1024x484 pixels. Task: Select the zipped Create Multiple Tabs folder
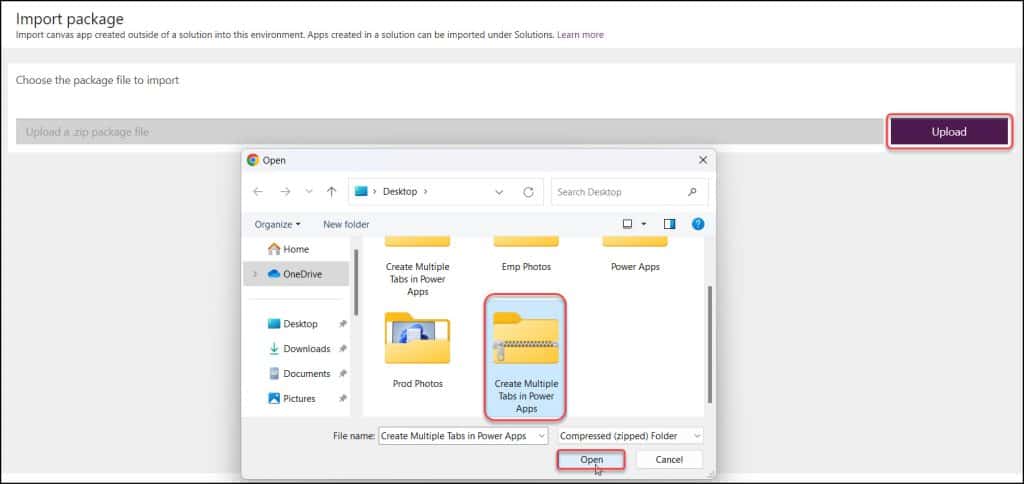(526, 355)
